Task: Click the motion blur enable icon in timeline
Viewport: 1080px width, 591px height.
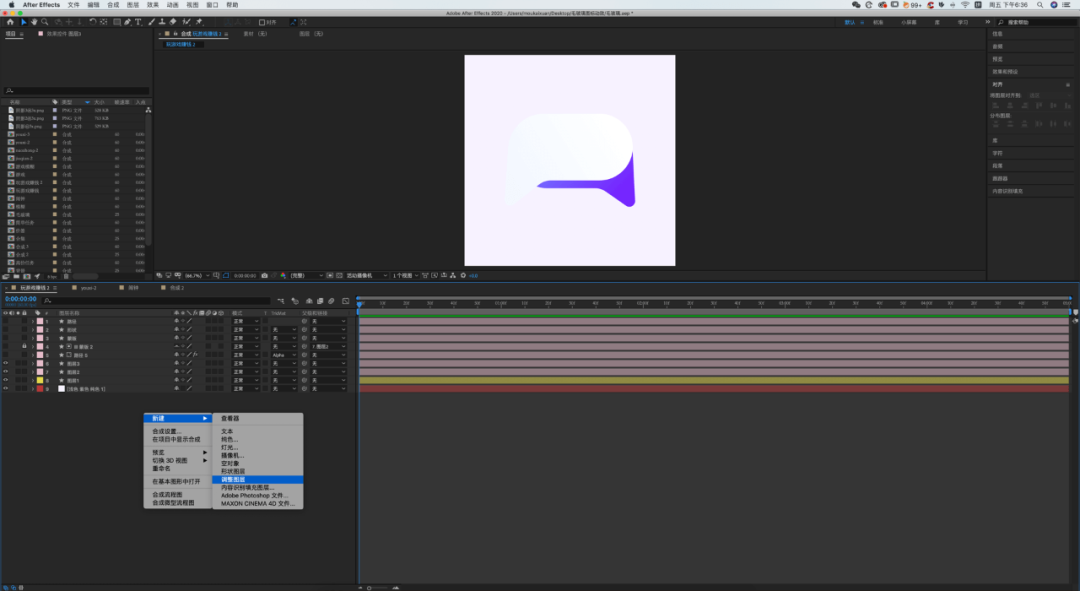Action: 331,301
